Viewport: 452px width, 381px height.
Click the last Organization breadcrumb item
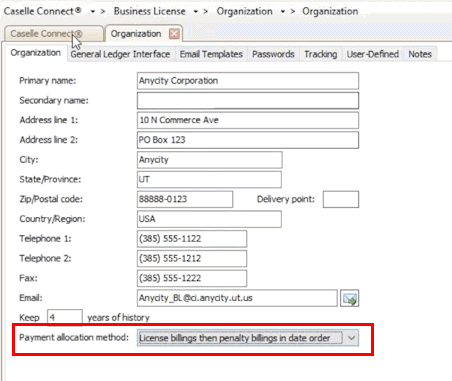pos(330,11)
